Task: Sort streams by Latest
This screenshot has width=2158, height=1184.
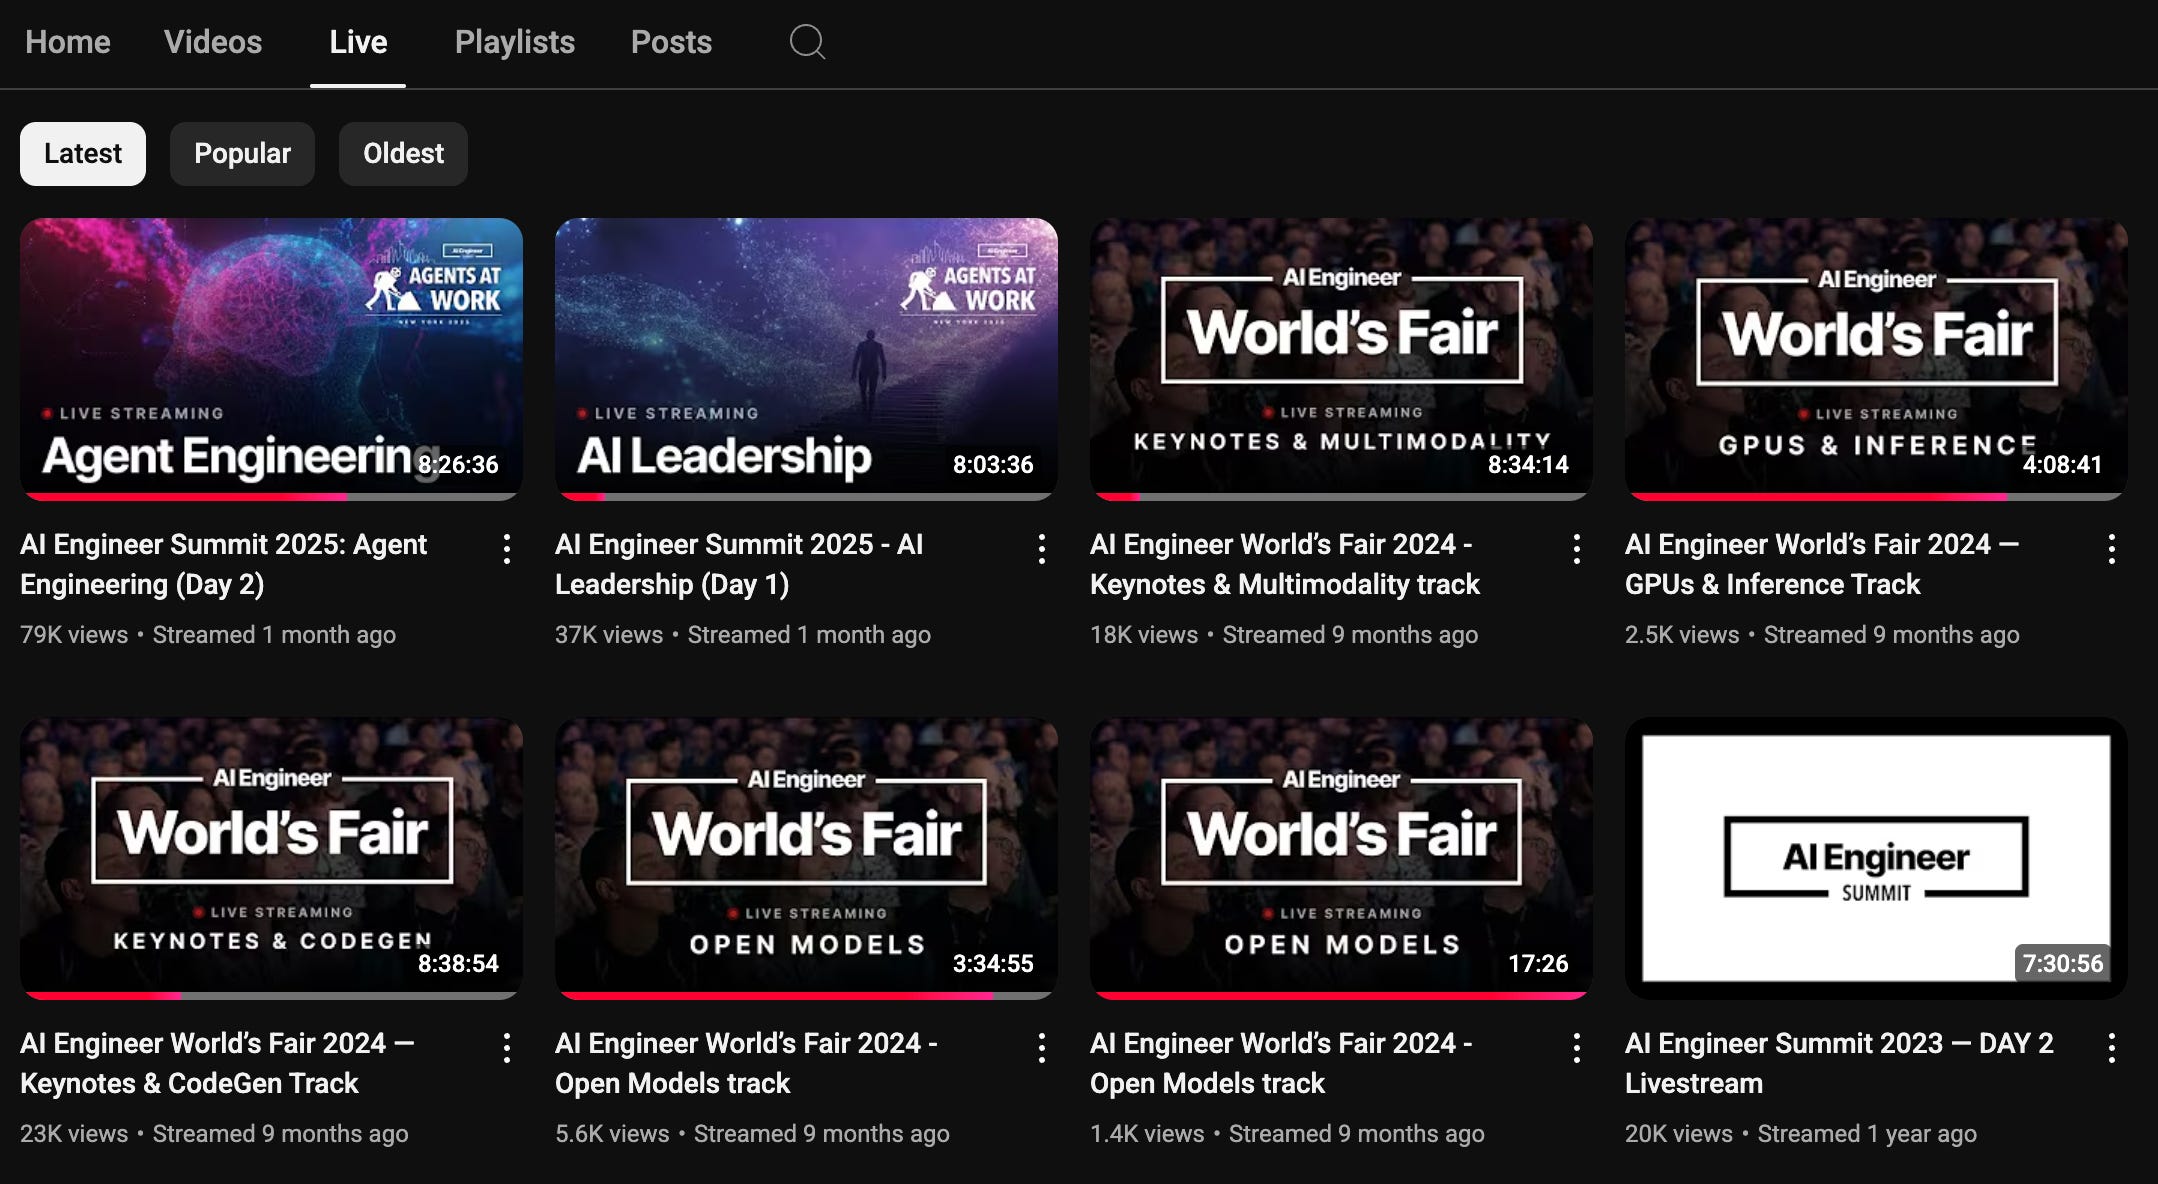Action: click(x=83, y=154)
